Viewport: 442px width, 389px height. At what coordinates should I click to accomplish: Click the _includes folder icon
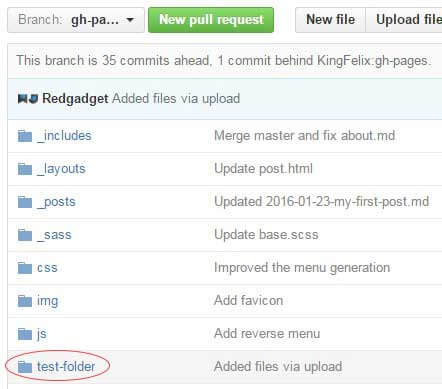click(25, 136)
